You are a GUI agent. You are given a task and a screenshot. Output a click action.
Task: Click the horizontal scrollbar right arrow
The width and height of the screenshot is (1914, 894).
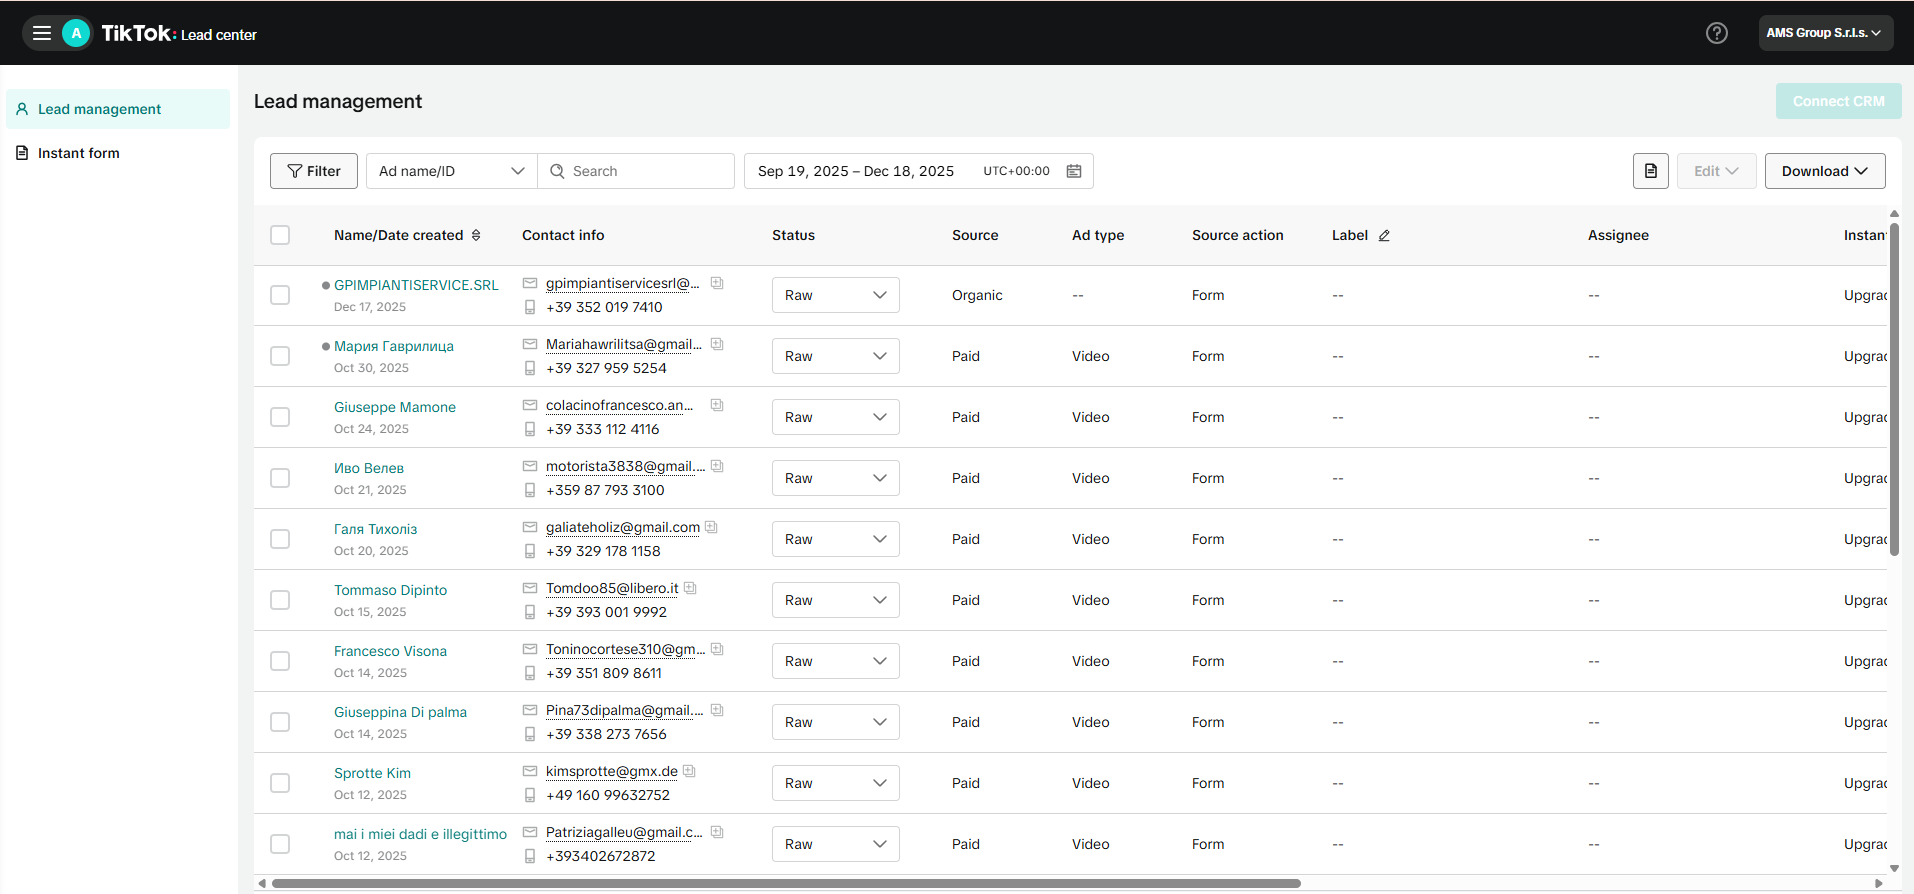point(1878,883)
